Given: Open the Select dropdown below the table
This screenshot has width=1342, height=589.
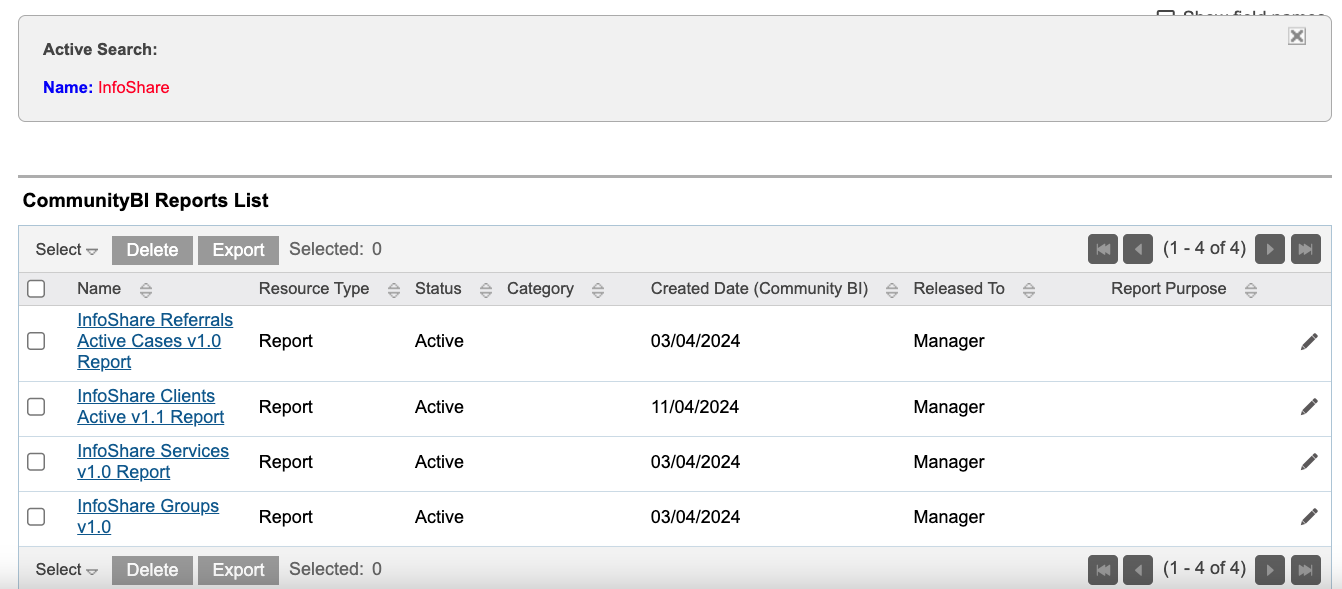Looking at the screenshot, I should [x=65, y=569].
